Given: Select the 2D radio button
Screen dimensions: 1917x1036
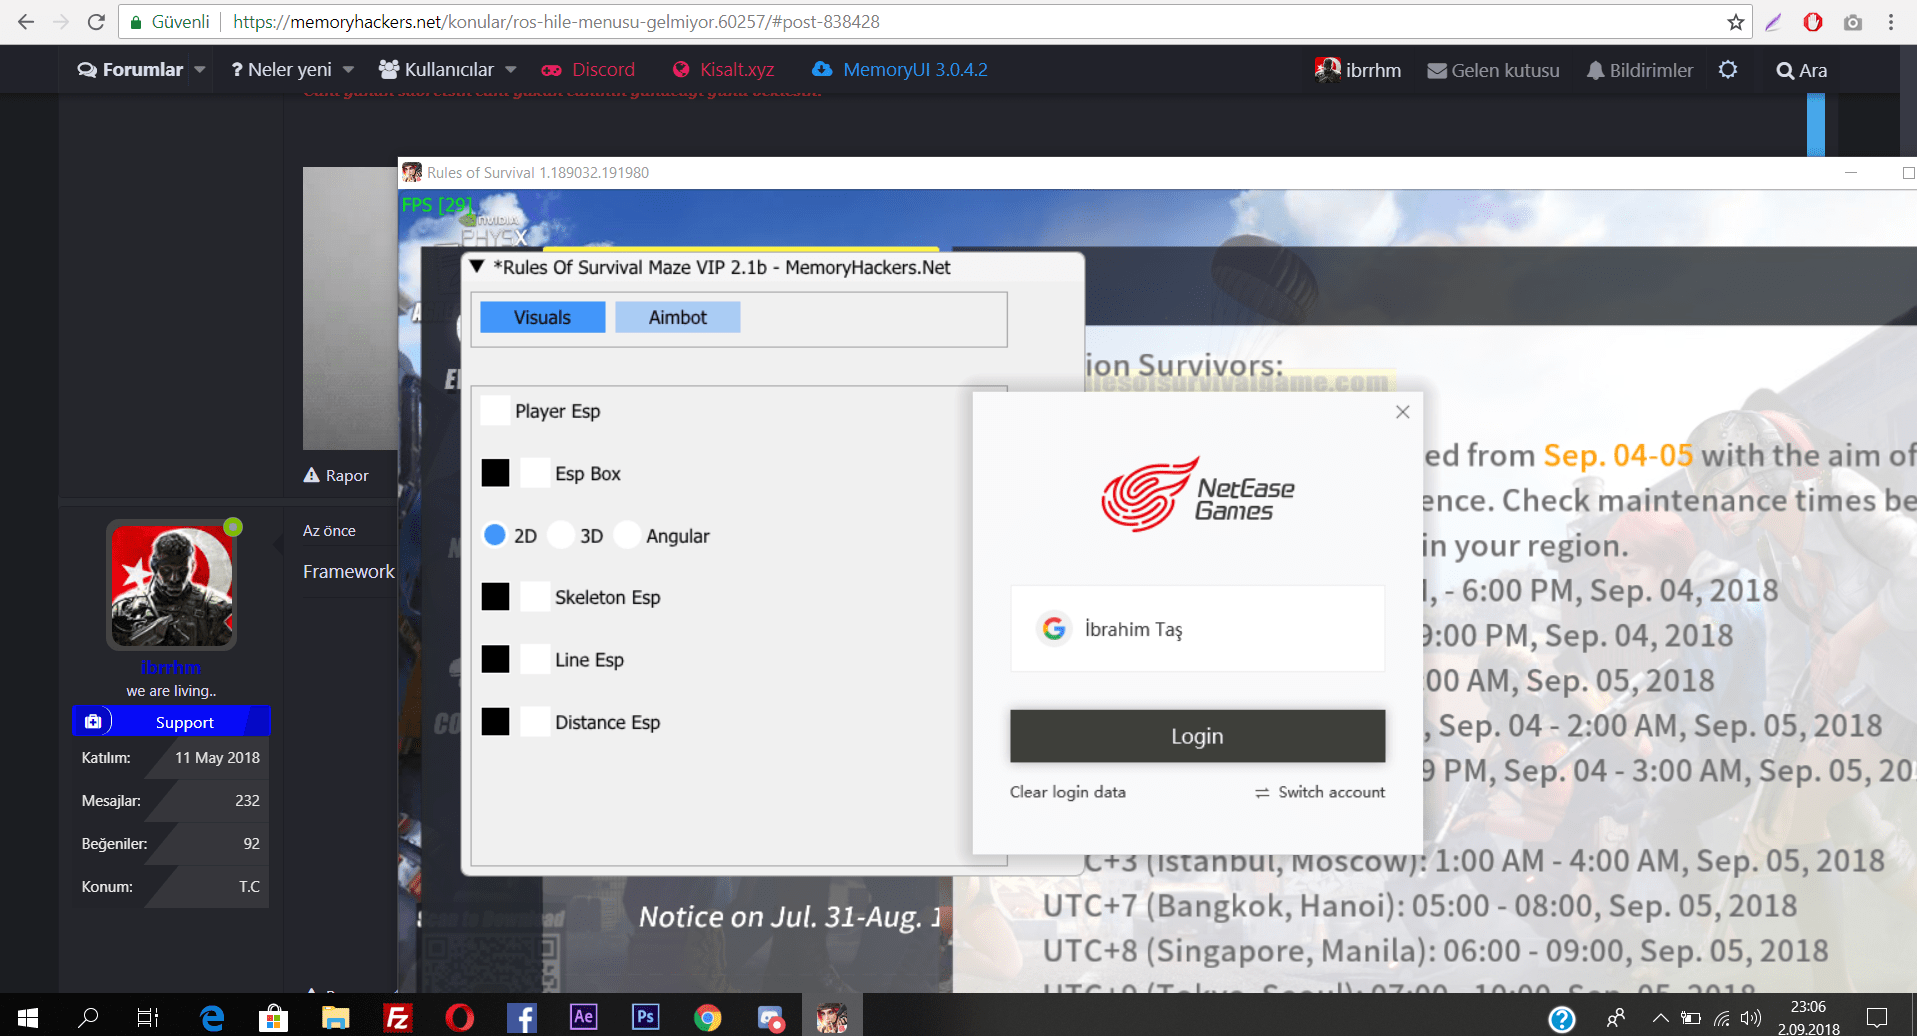Looking at the screenshot, I should tap(494, 535).
